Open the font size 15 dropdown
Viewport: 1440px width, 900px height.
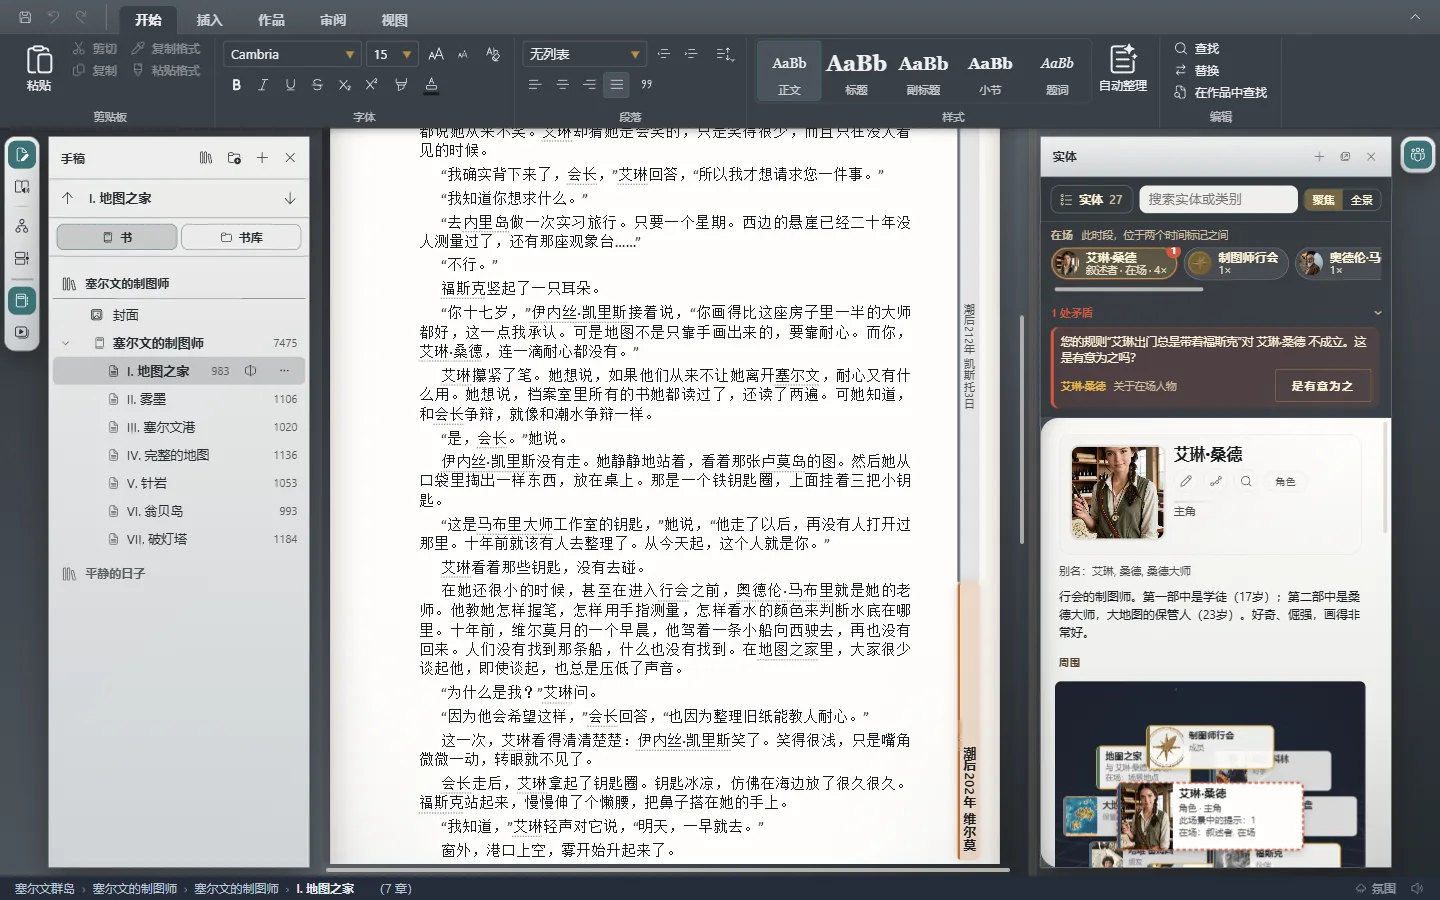coord(392,54)
